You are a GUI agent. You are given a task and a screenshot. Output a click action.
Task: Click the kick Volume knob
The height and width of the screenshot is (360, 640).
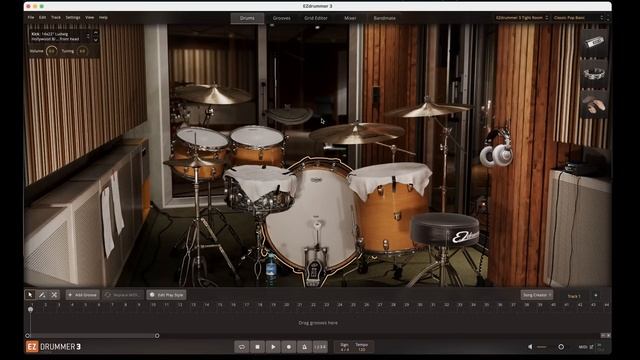pyautogui.click(x=51, y=51)
